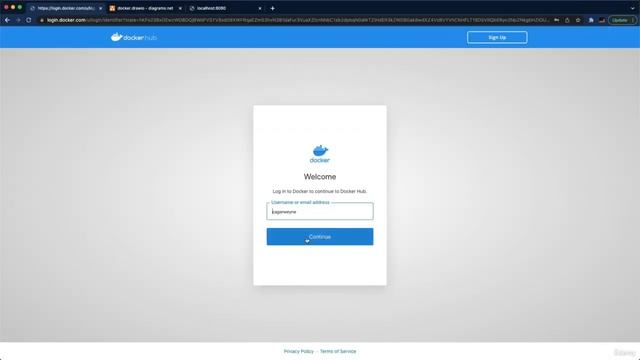640x360 pixels.
Task: Focus the Username or email address field
Action: 320,211
